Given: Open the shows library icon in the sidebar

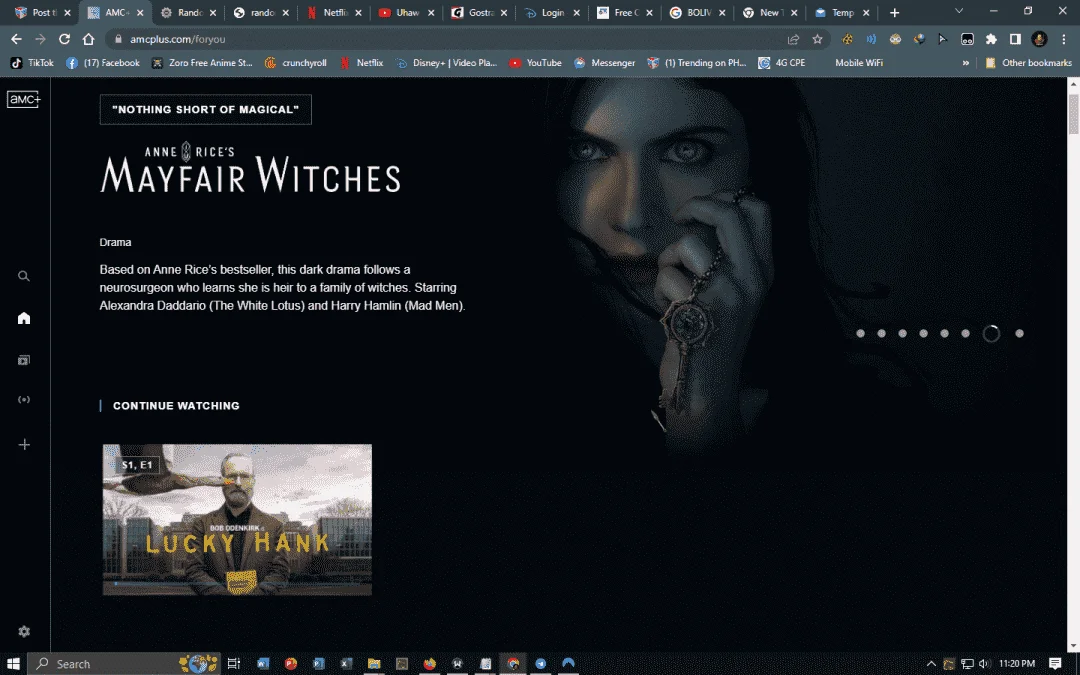Looking at the screenshot, I should 24,360.
